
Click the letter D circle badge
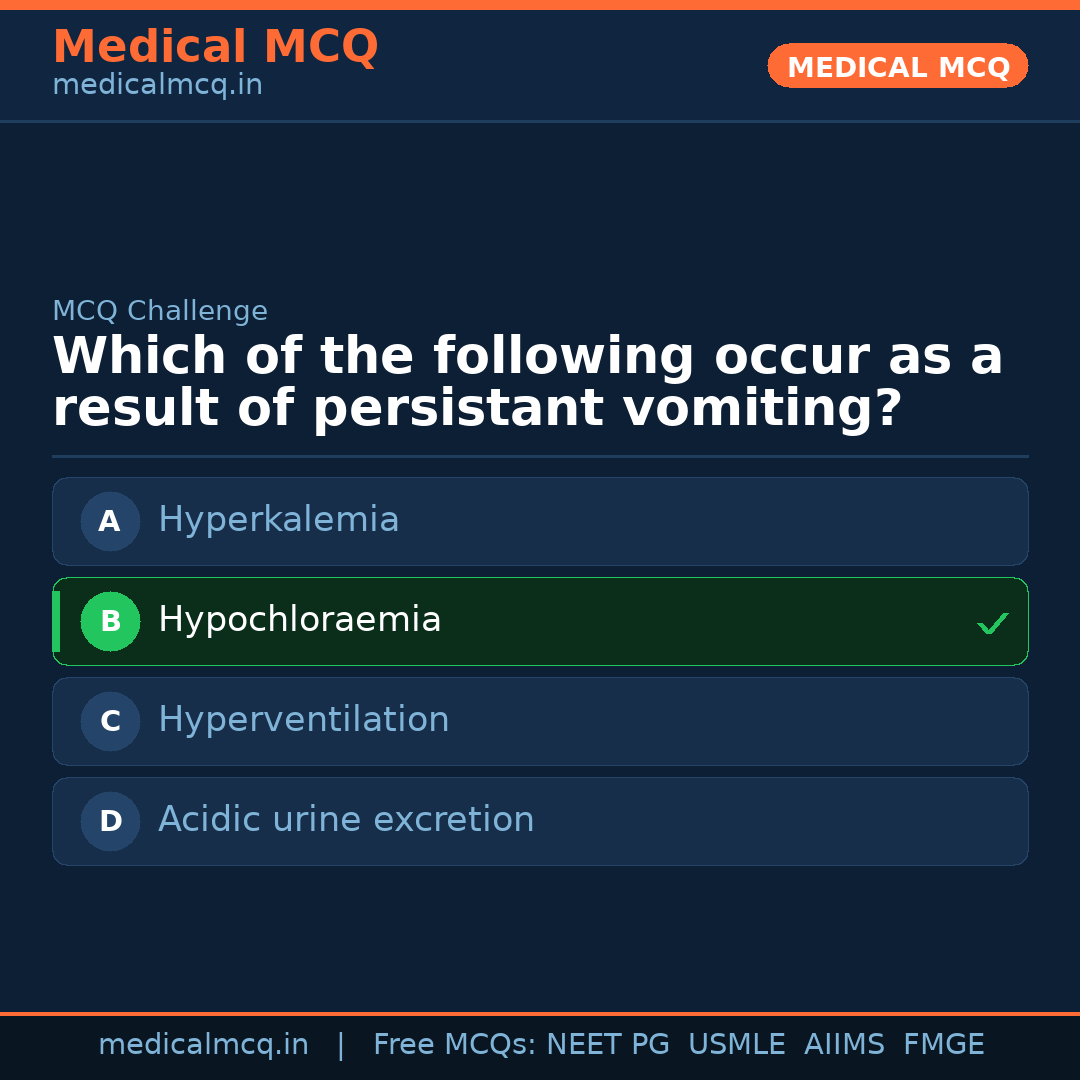110,821
